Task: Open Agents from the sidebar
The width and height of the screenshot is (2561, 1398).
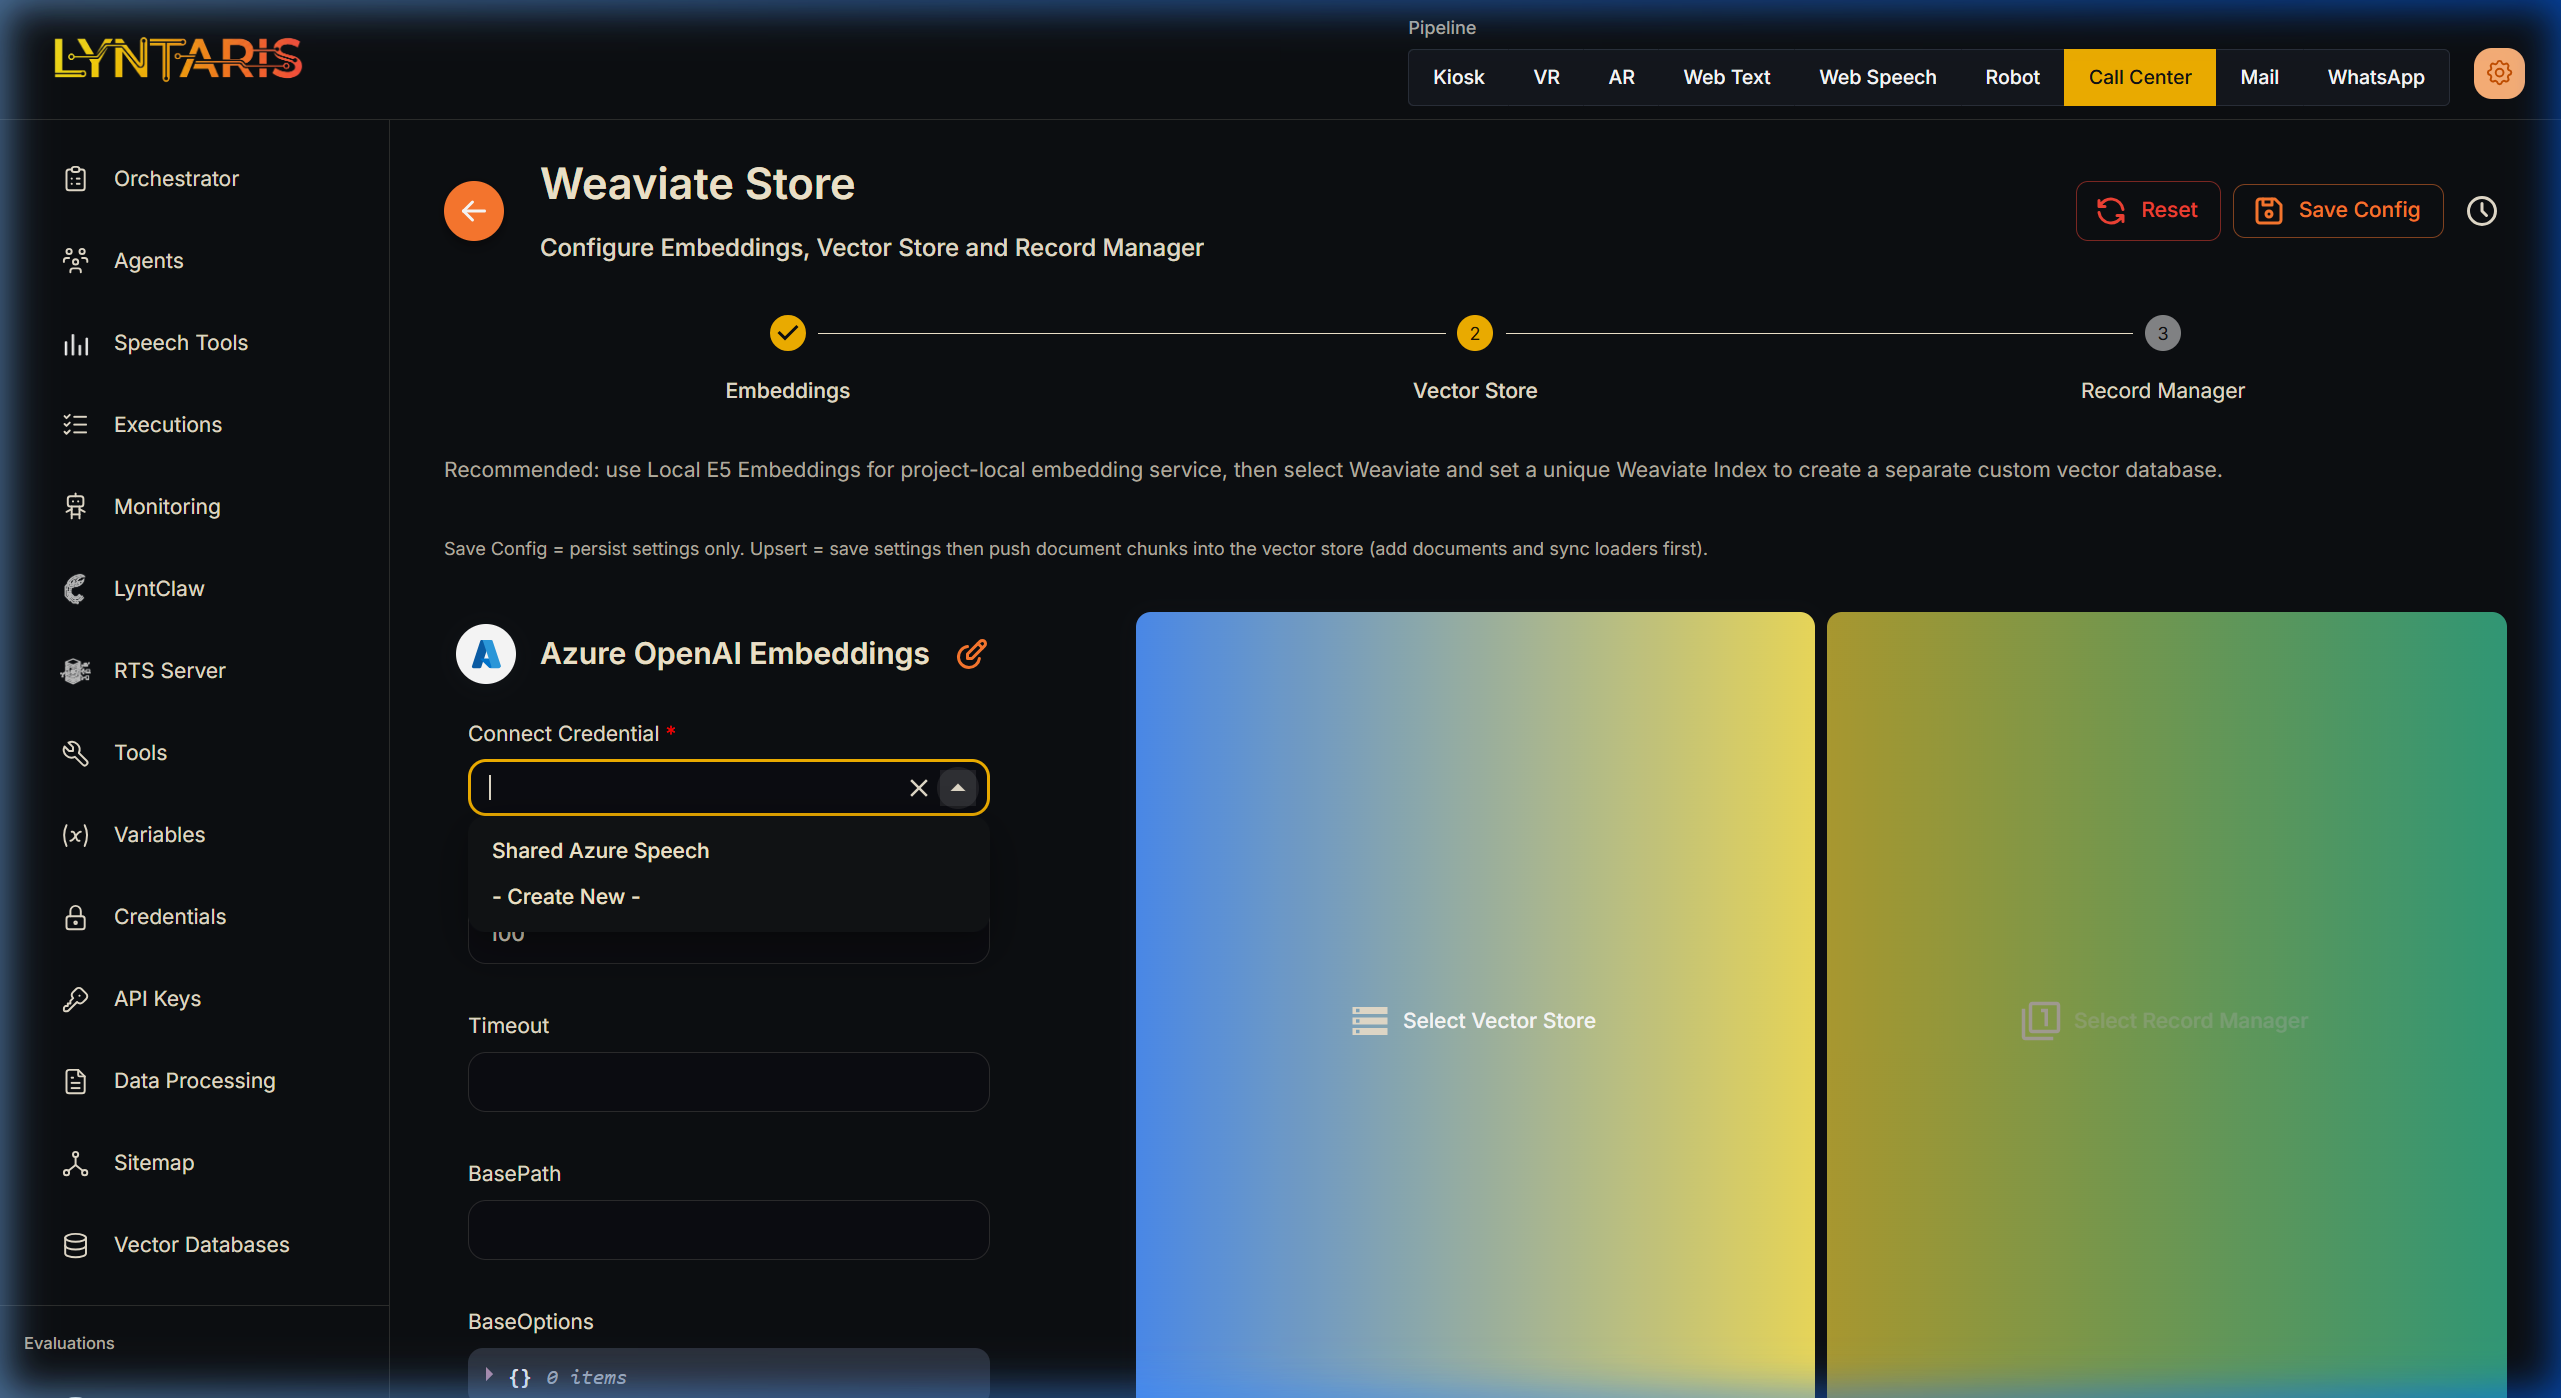Action: 149,261
